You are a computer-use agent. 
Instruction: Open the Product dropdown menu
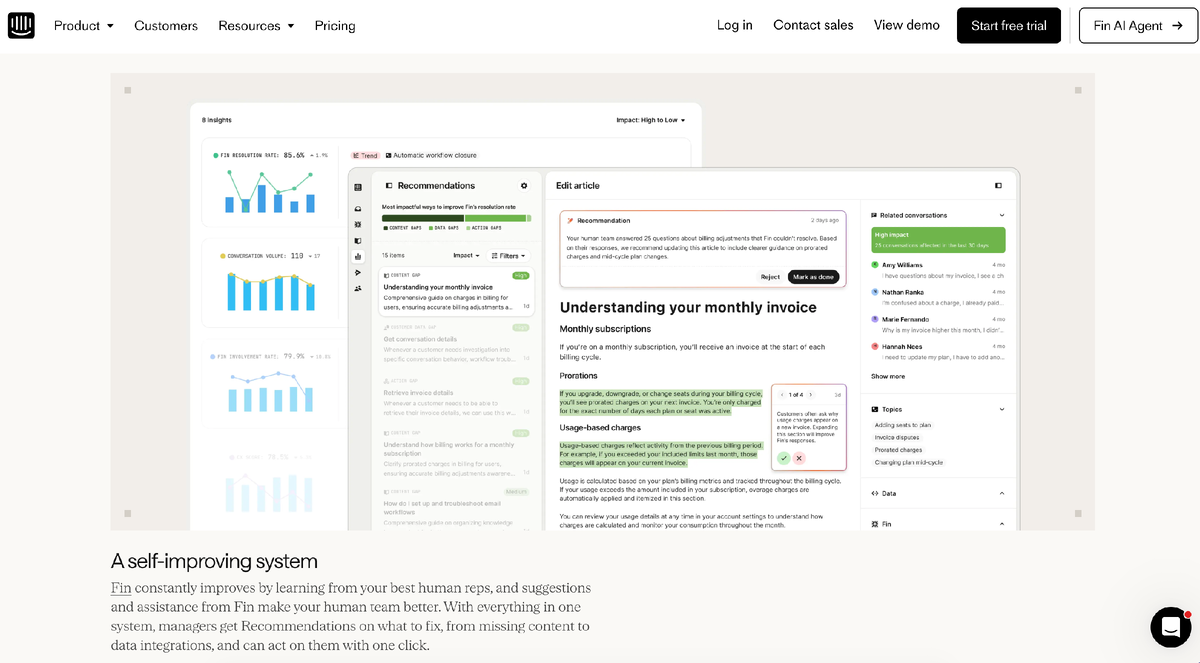point(84,26)
